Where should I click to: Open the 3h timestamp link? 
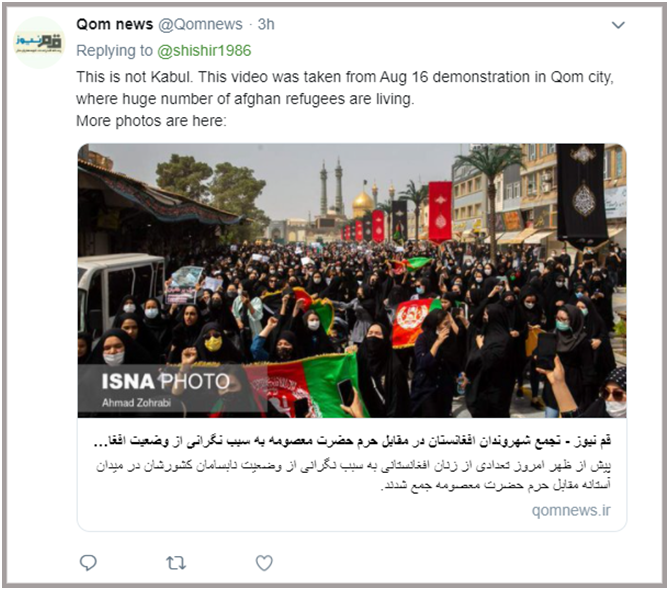266,24
